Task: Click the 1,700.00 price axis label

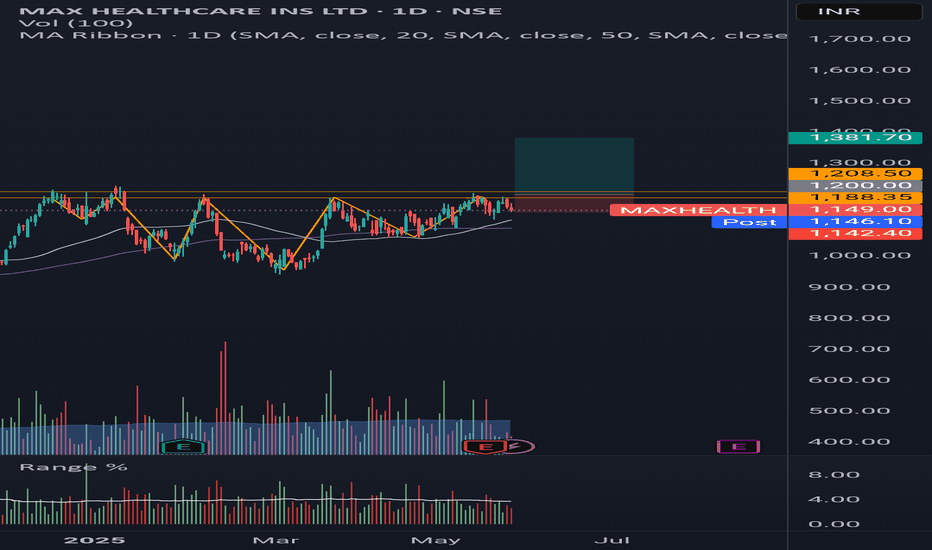Action: [x=860, y=39]
